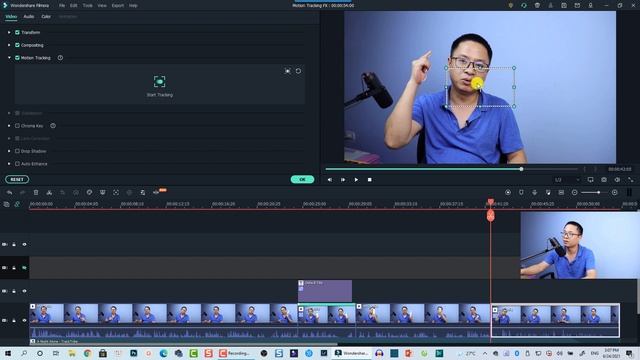Expand the Transform section
The height and width of the screenshot is (360, 640).
(9, 32)
